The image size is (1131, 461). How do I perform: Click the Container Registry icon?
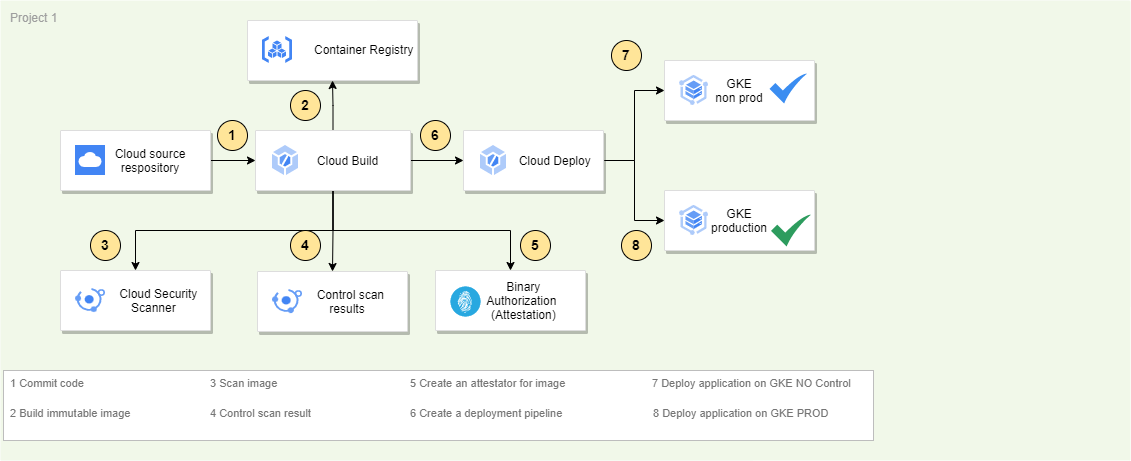pos(276,50)
